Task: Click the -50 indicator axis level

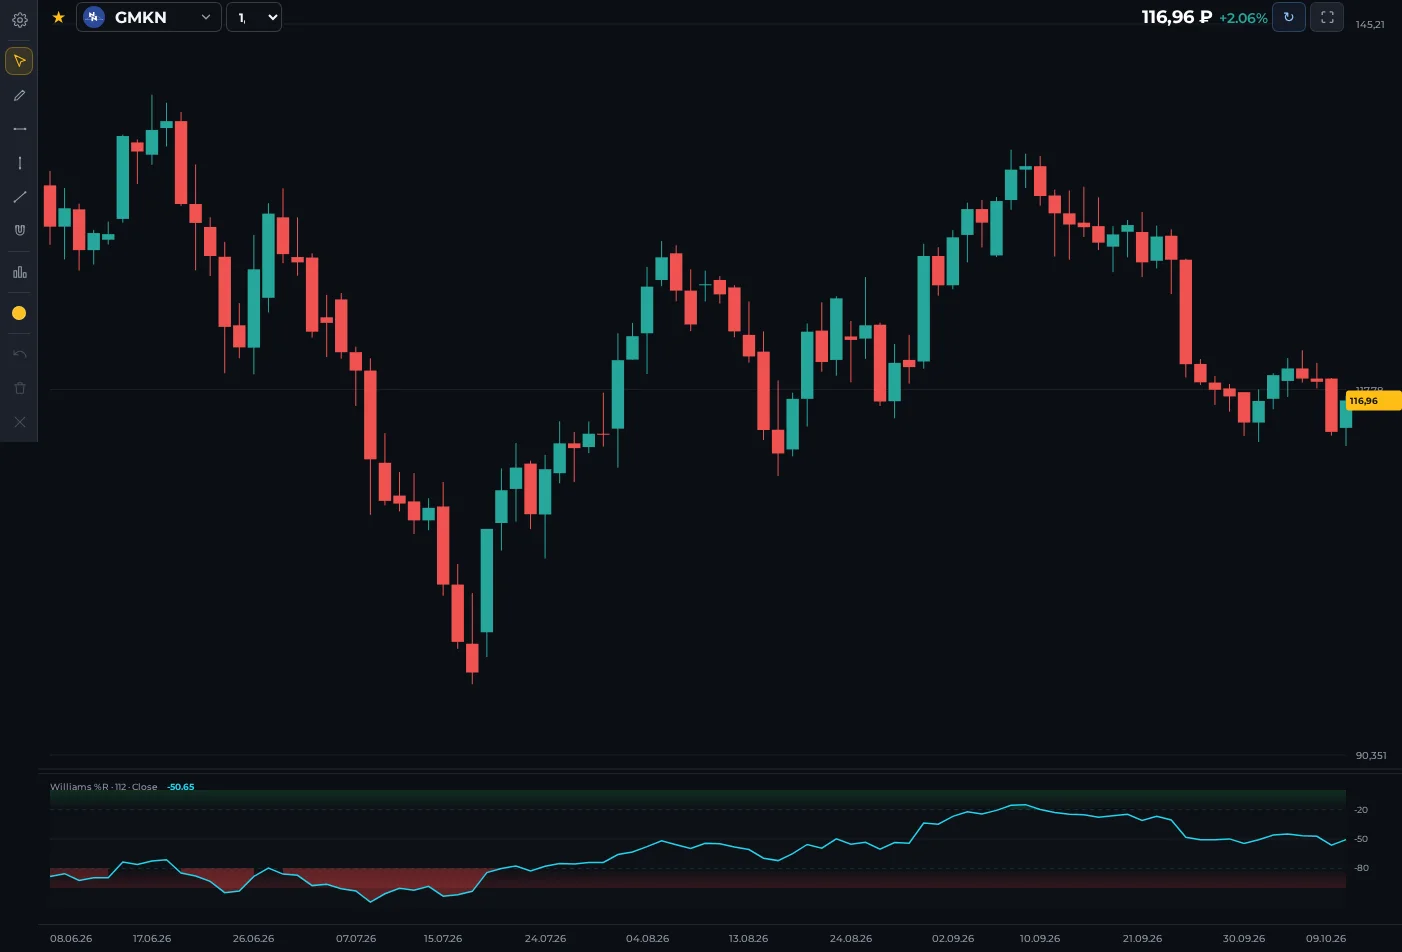Action: click(x=1361, y=839)
